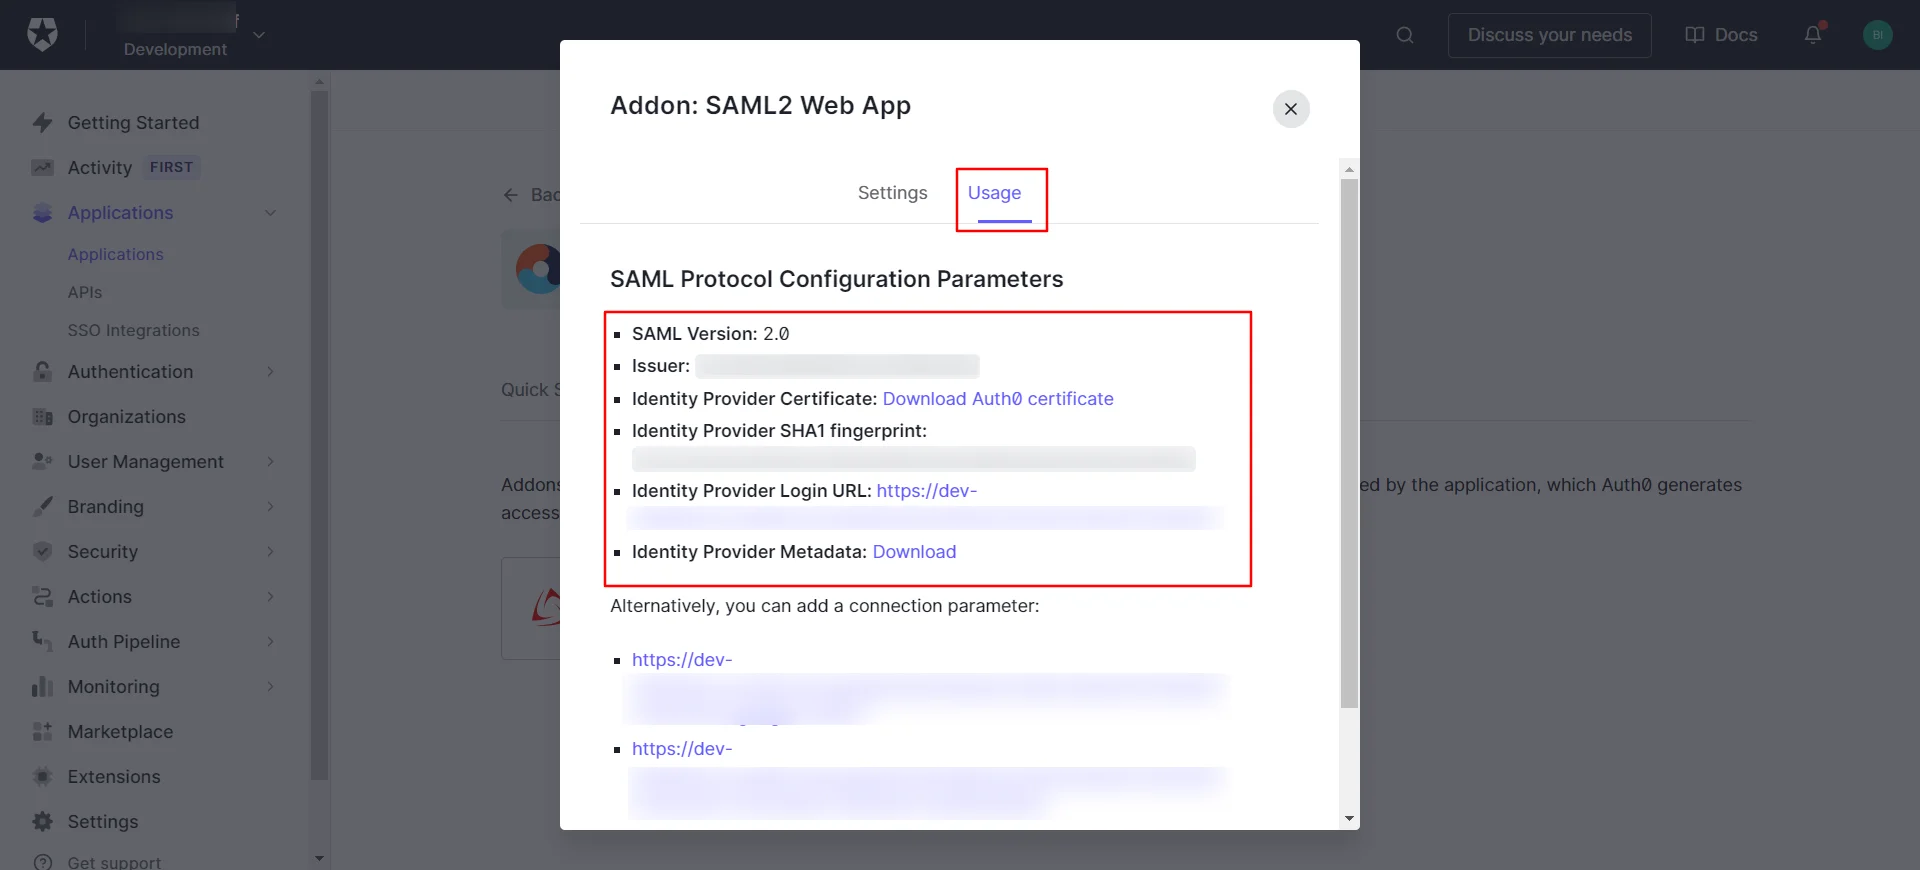Switch to the Settings tab
Image resolution: width=1920 pixels, height=870 pixels.
click(x=892, y=193)
